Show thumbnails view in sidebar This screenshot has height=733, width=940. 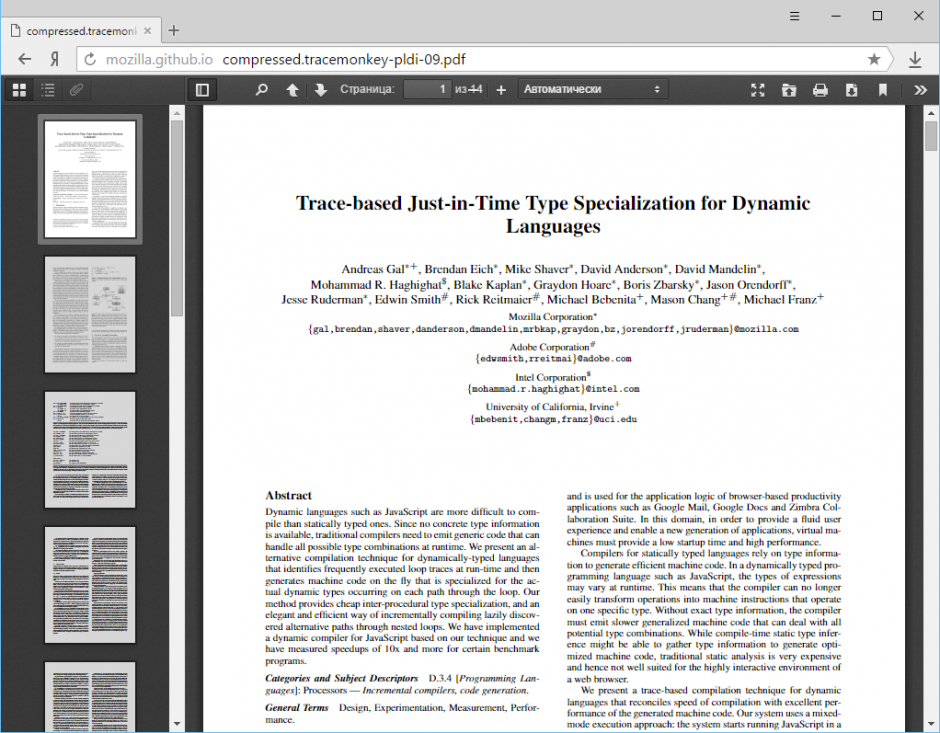tap(19, 90)
